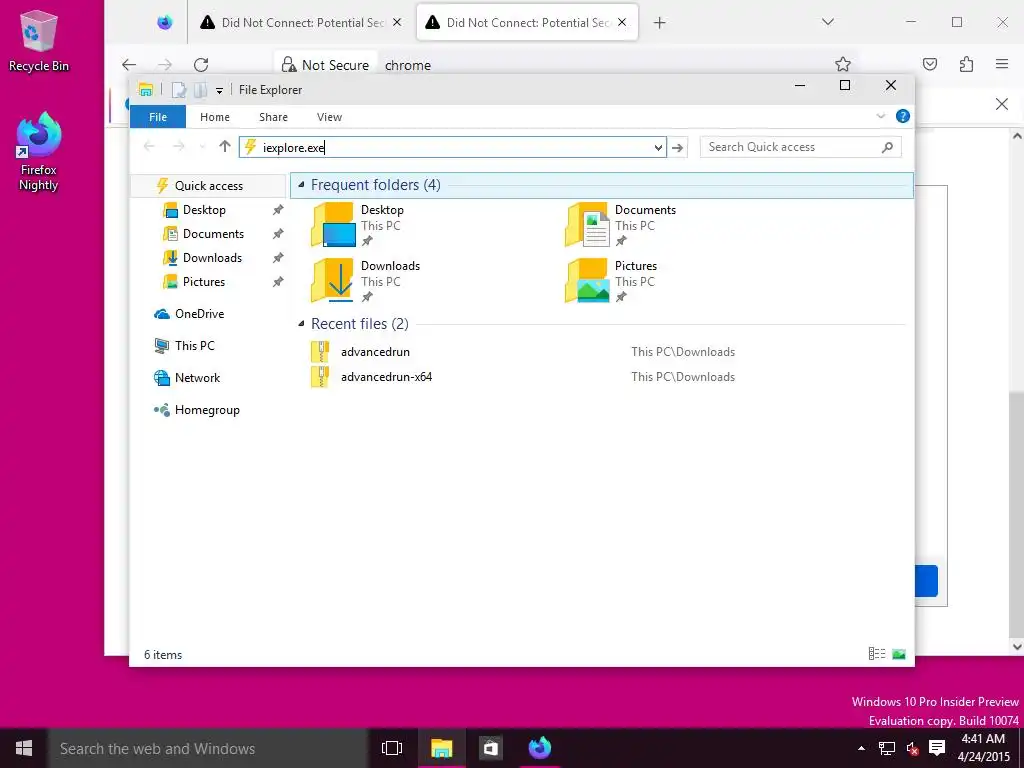Select Homegroup in navigation pane
The image size is (1024, 768).
(207, 410)
